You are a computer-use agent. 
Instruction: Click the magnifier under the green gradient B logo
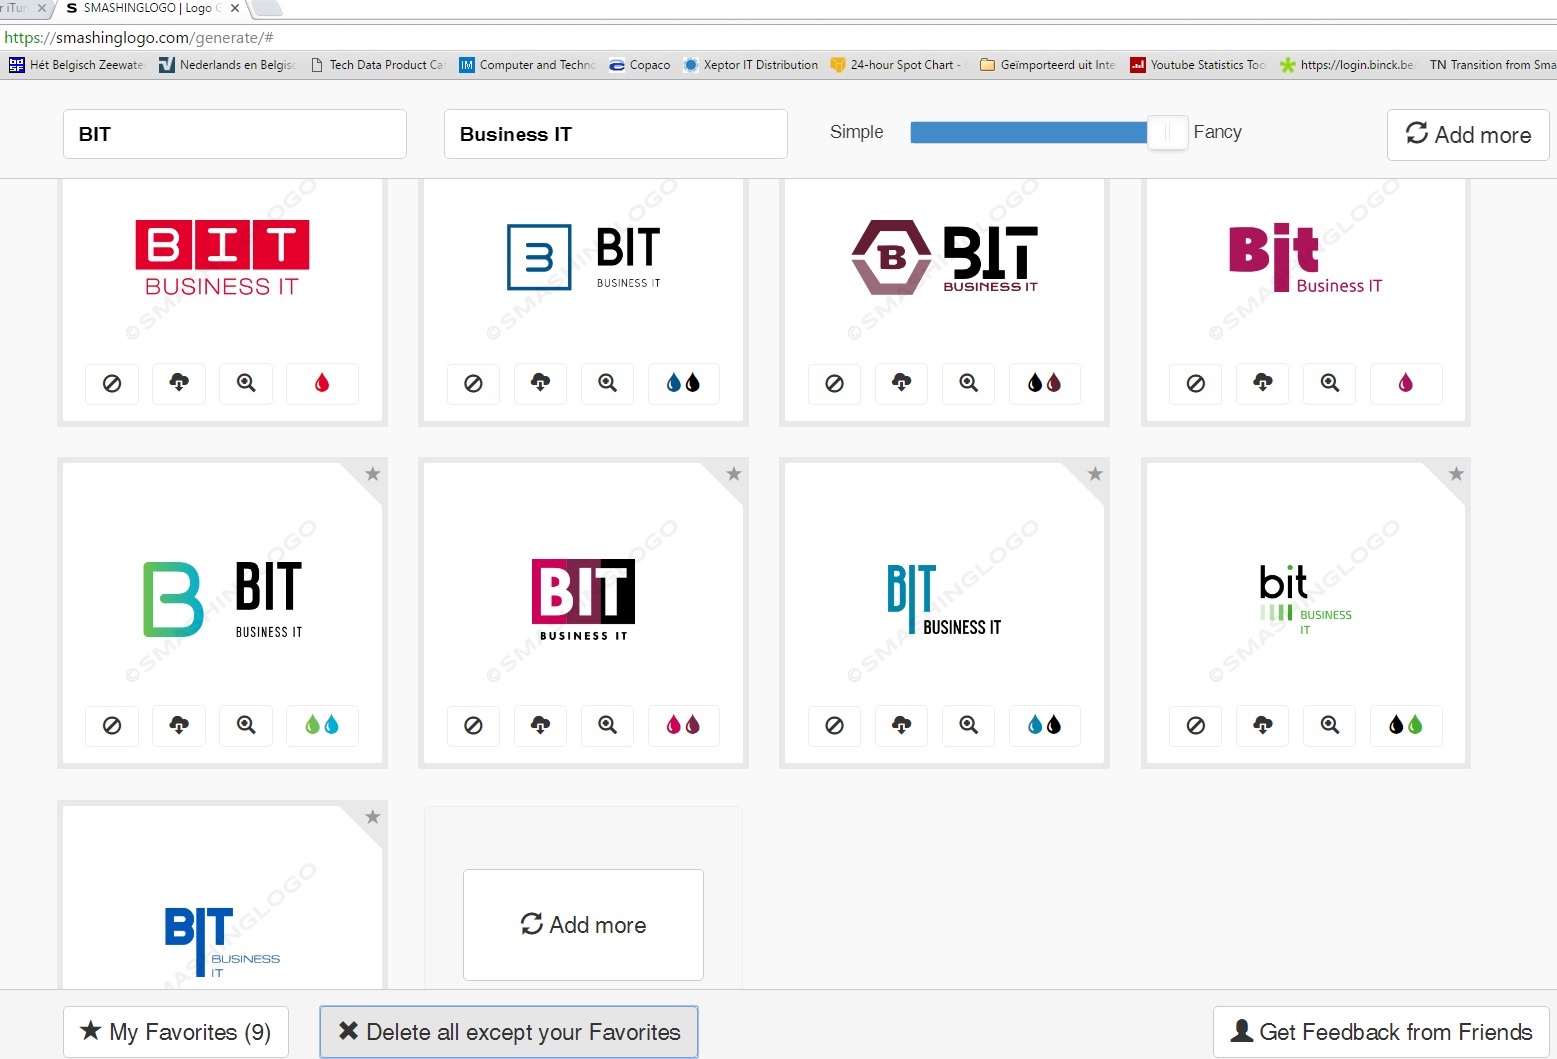246,726
